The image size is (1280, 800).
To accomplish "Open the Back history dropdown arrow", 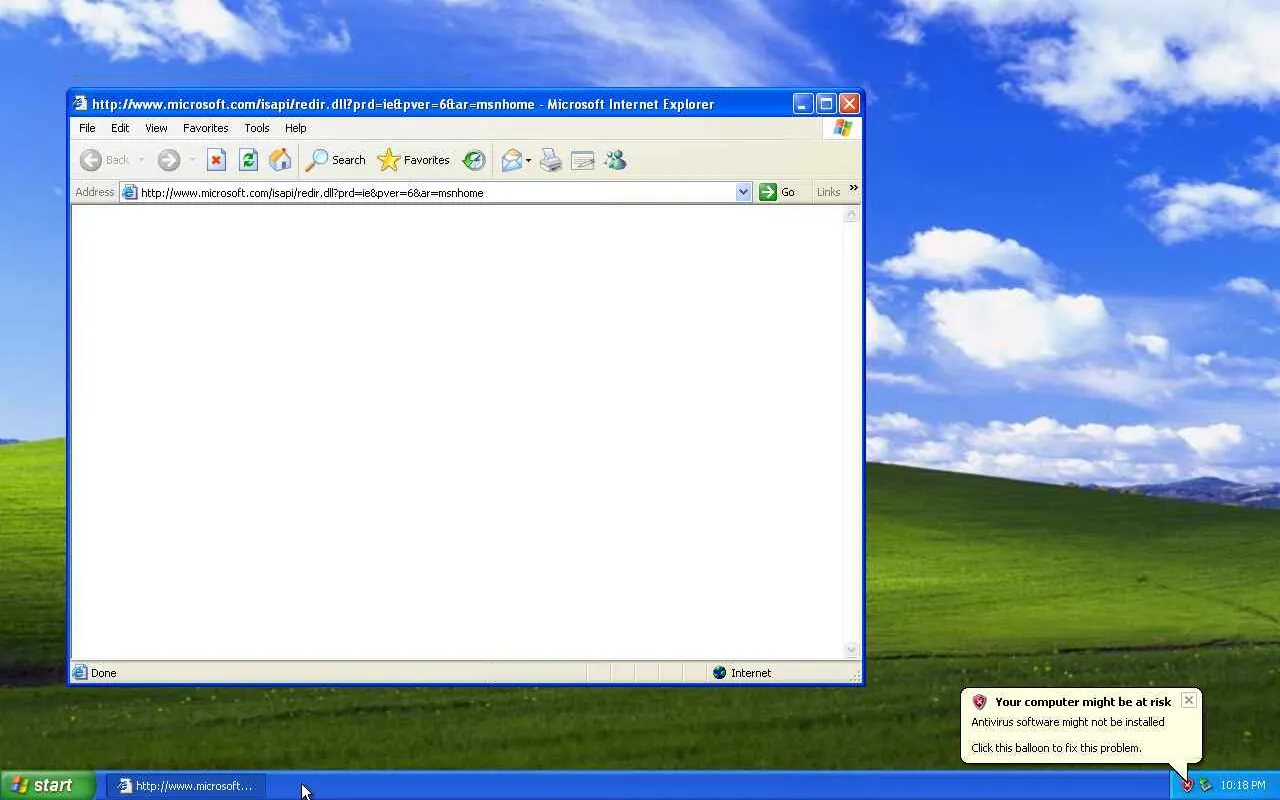I will point(141,160).
